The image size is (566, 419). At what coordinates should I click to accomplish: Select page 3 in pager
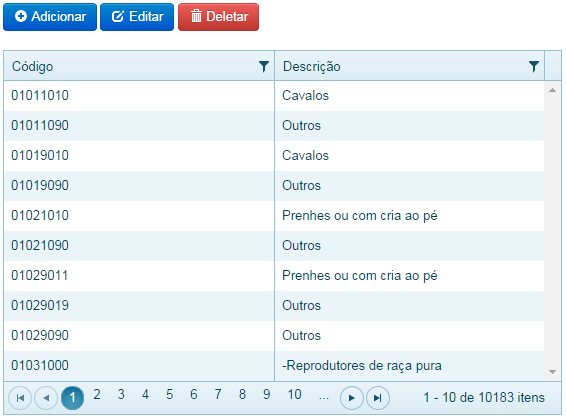(x=121, y=394)
